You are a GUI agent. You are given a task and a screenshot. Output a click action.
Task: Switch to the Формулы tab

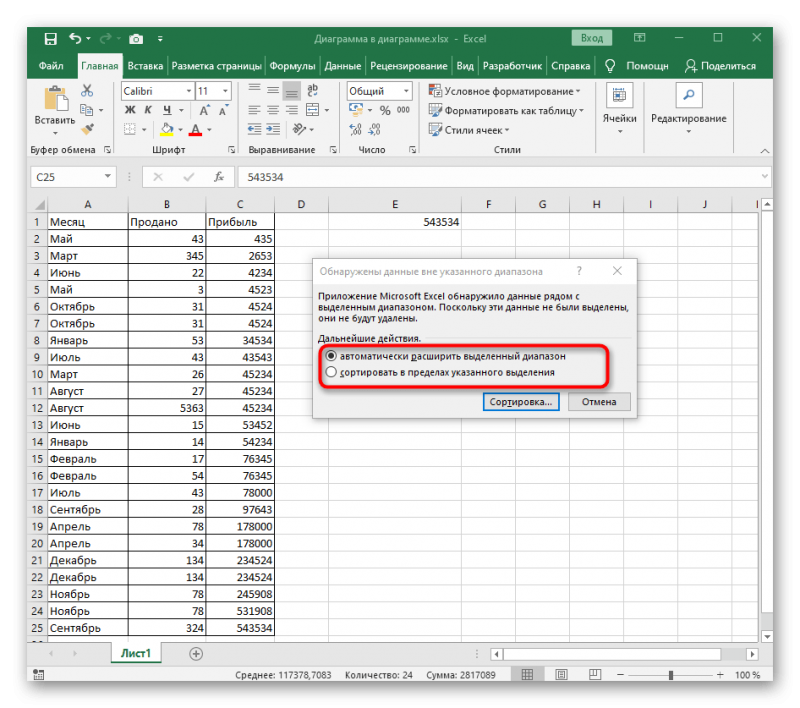(x=292, y=66)
